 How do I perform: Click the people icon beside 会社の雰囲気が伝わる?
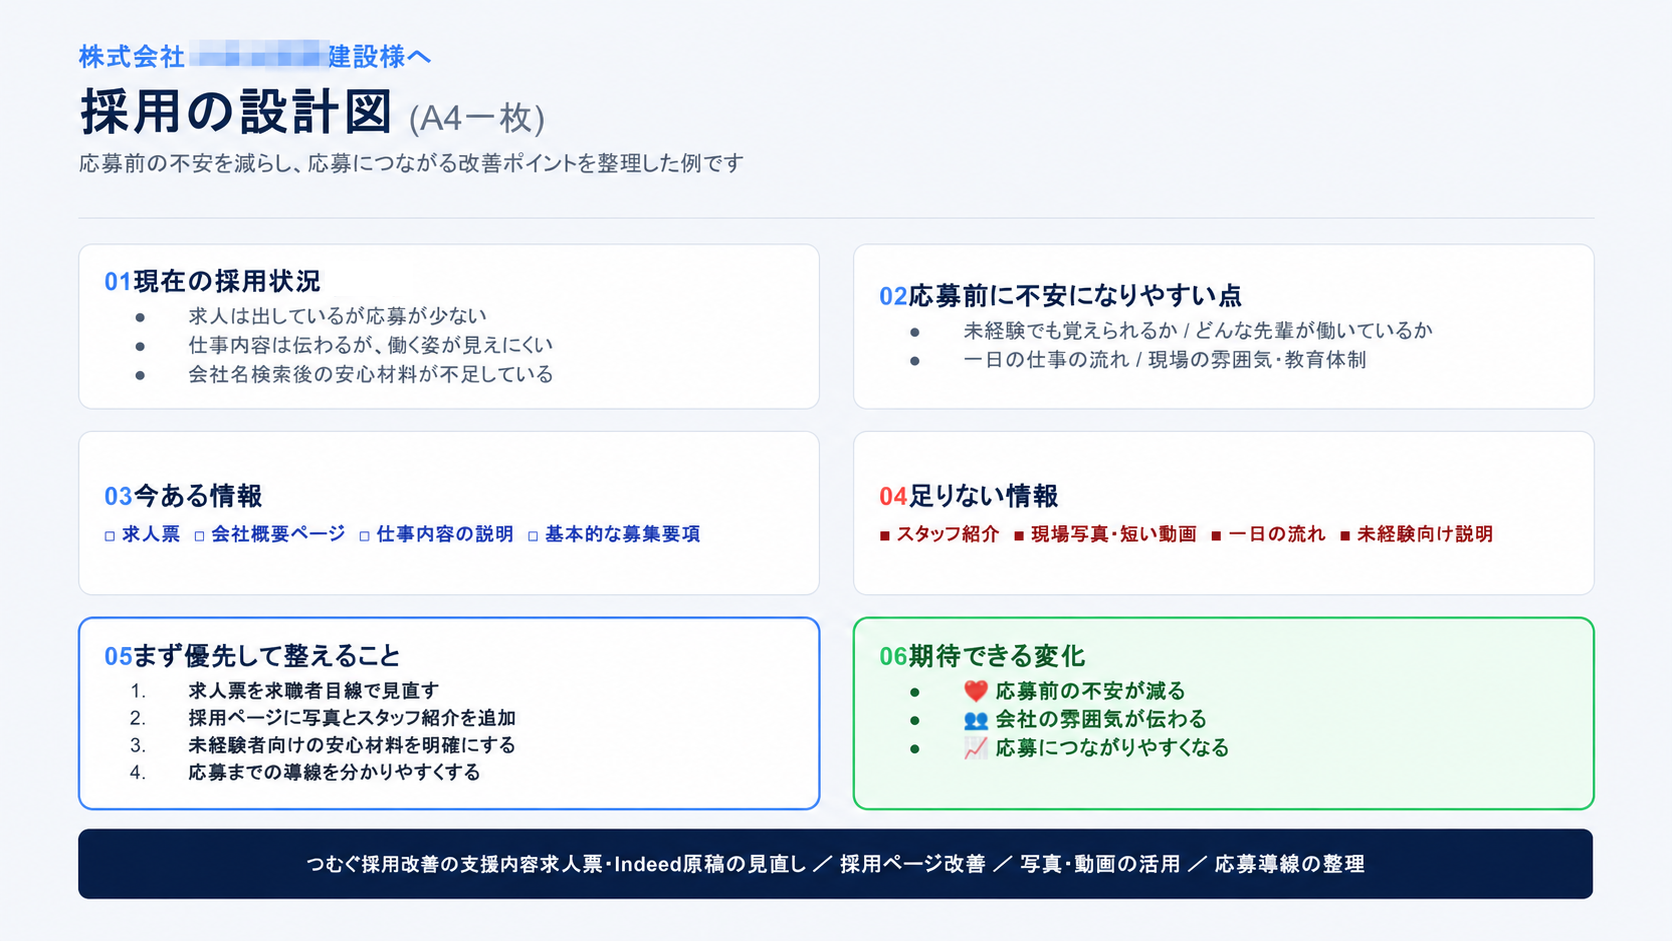pyautogui.click(x=976, y=720)
